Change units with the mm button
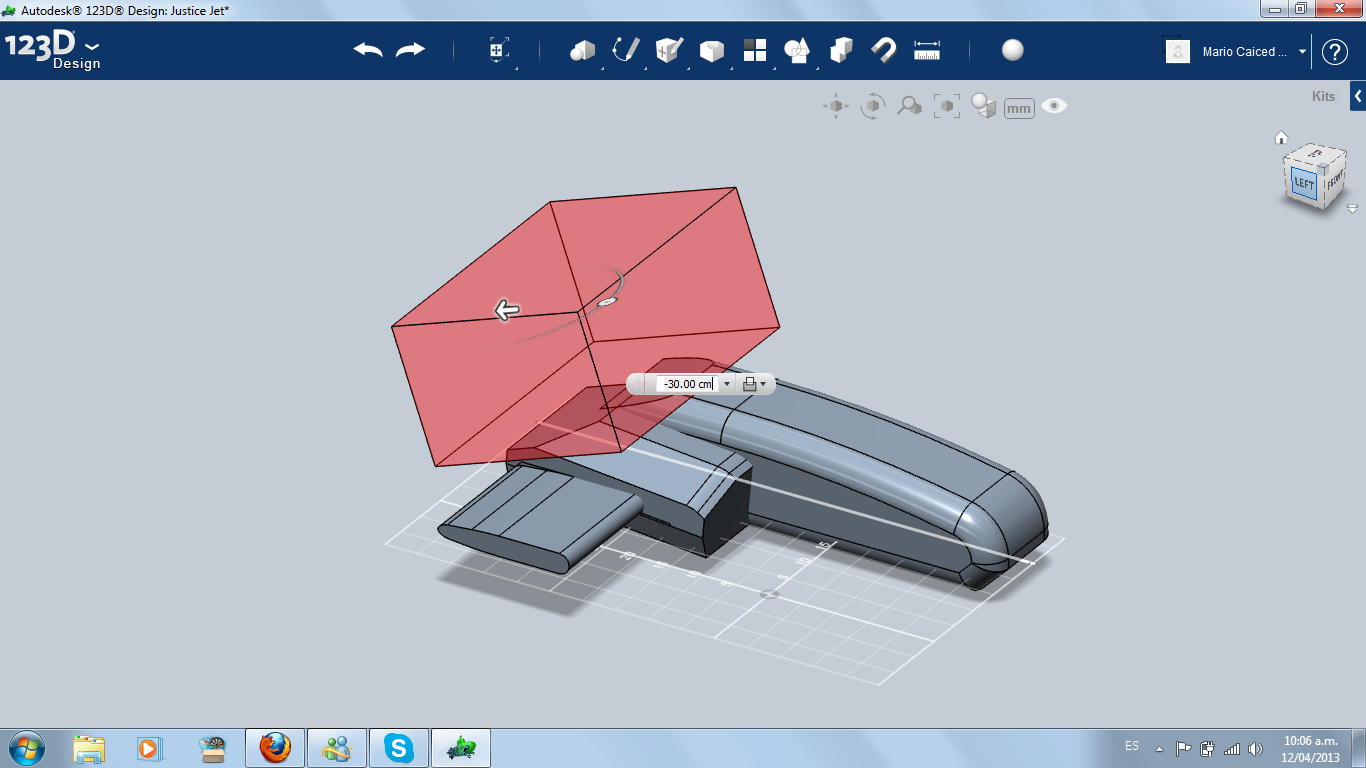This screenshot has height=768, width=1366. click(x=1019, y=108)
